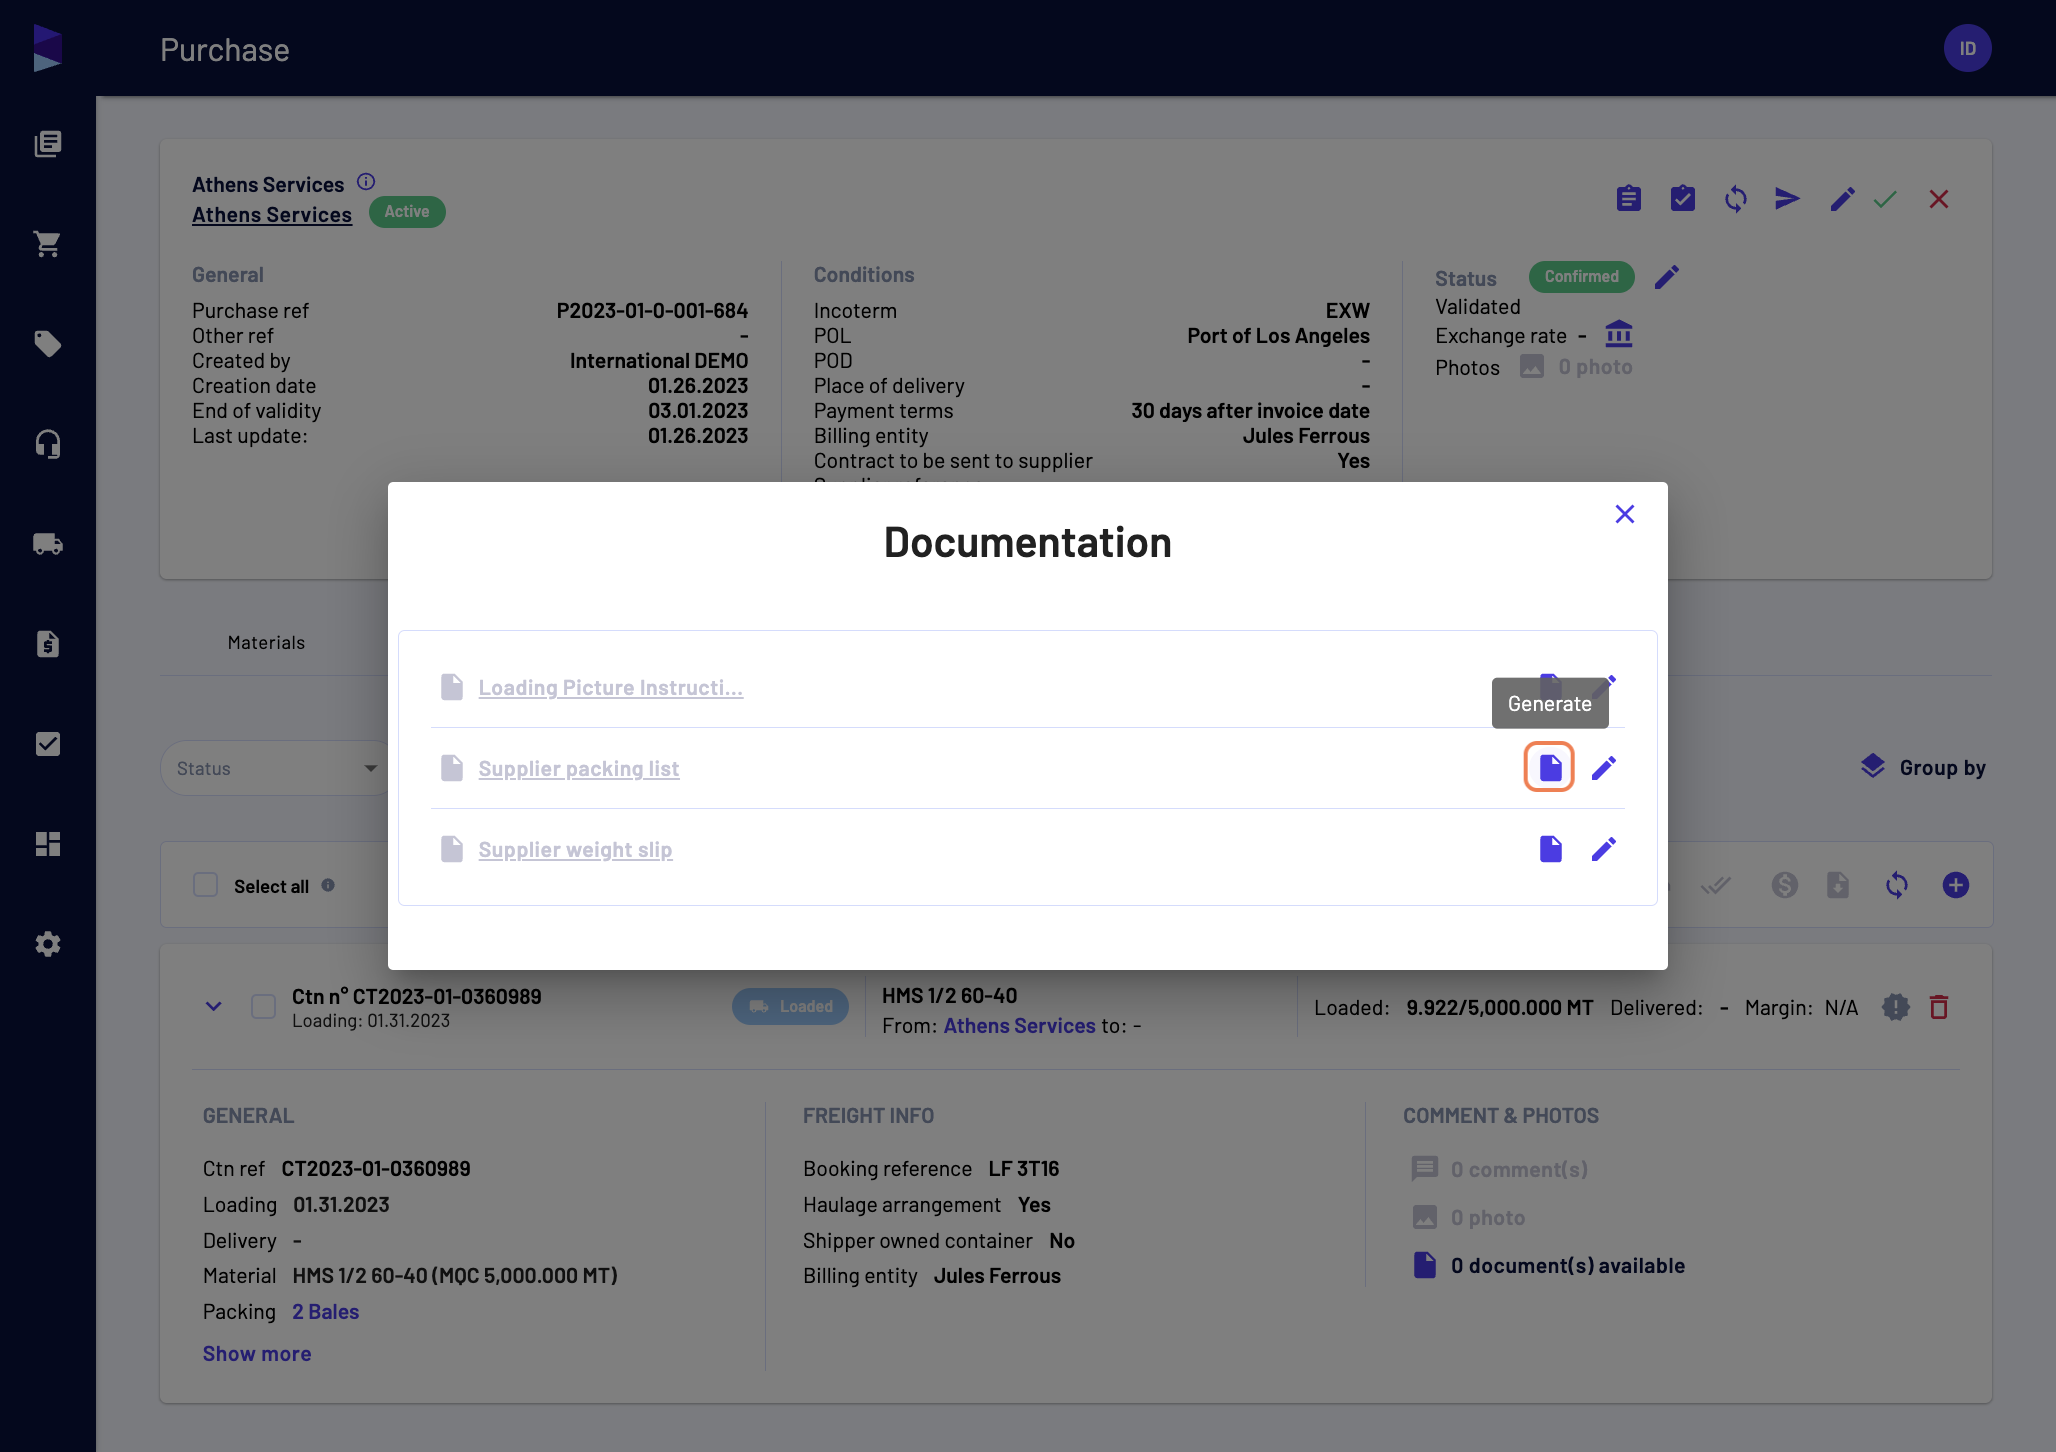Edit the Confirmed status with pencil icon
2056x1452 pixels.
(x=1666, y=276)
